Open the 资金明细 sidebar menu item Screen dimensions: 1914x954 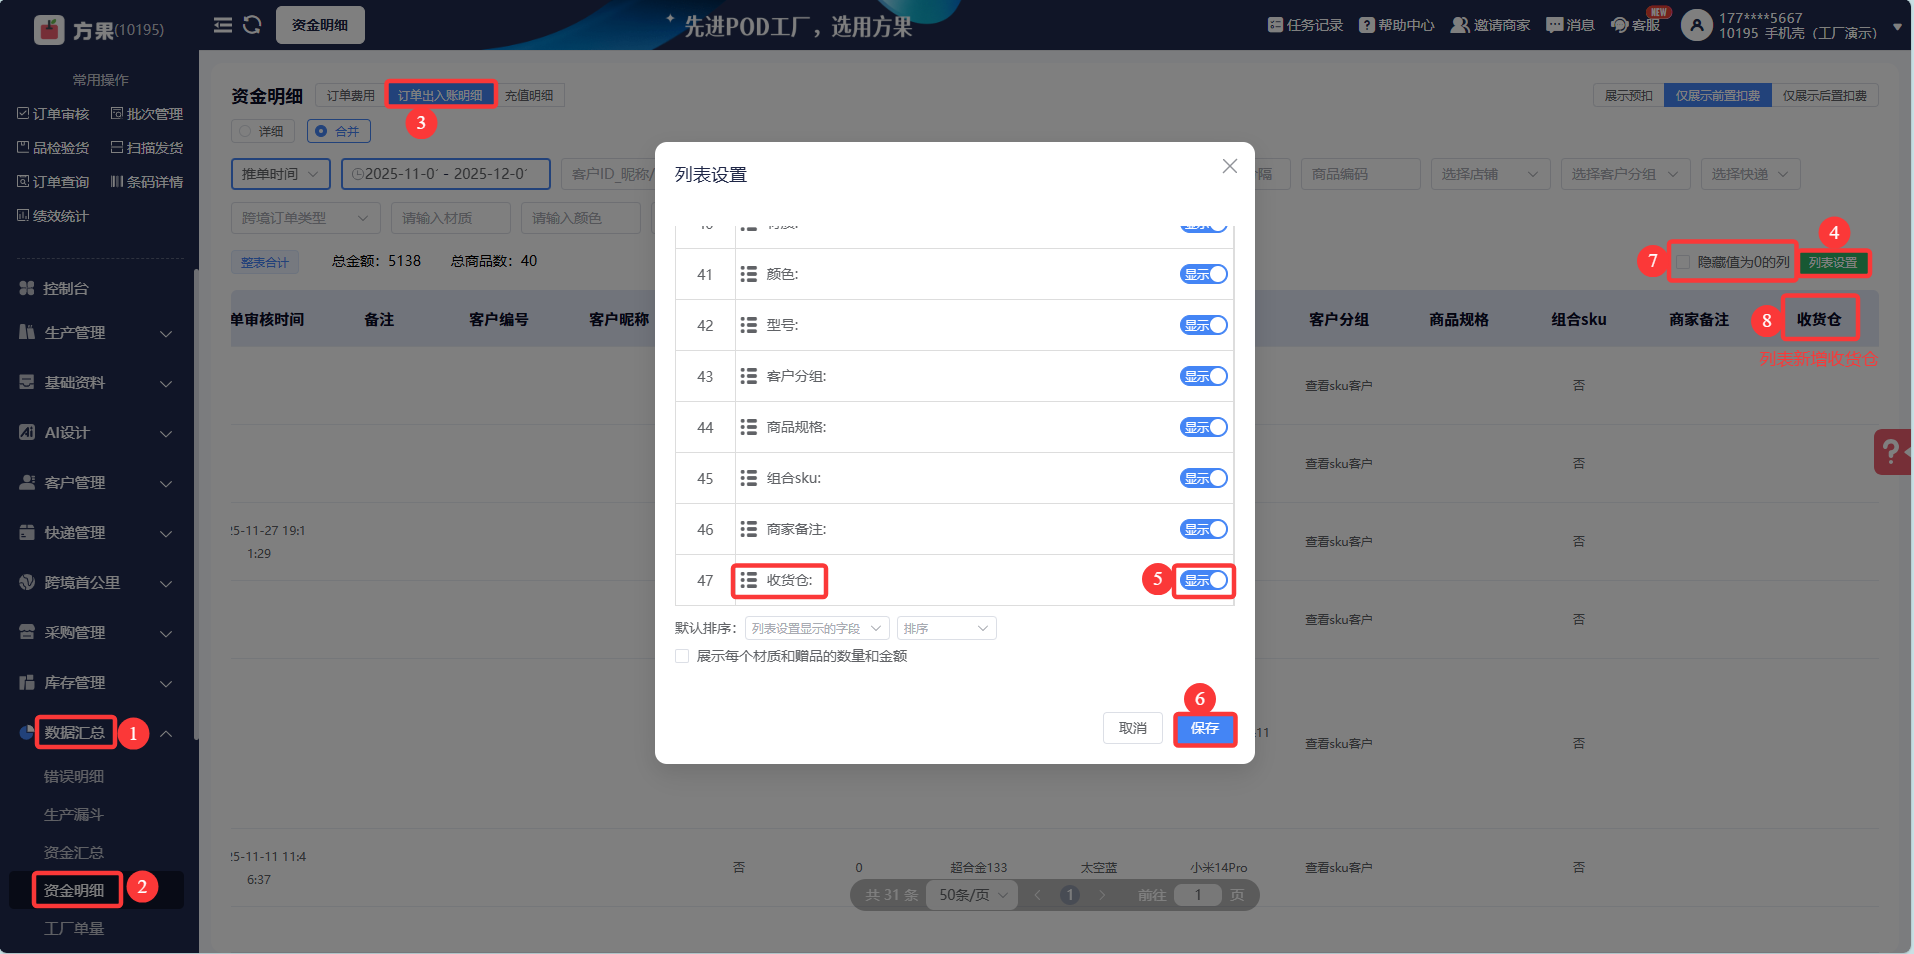[x=74, y=890]
